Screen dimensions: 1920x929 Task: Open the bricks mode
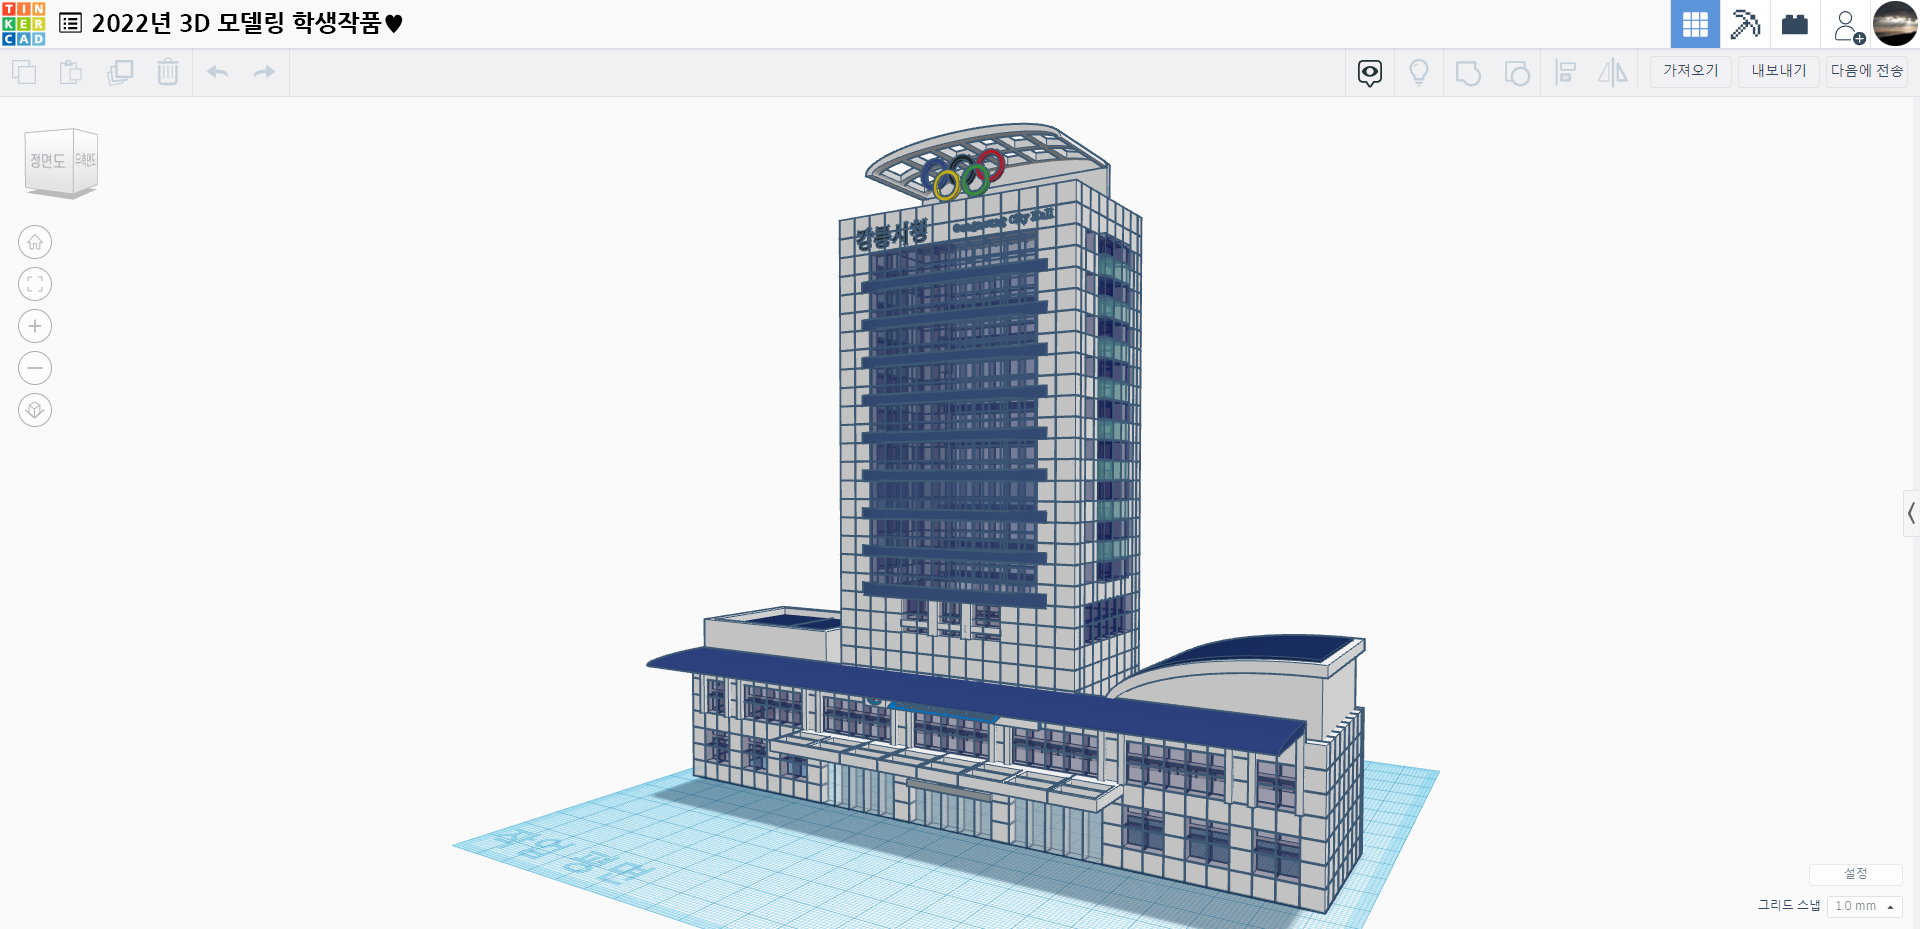click(x=1795, y=24)
